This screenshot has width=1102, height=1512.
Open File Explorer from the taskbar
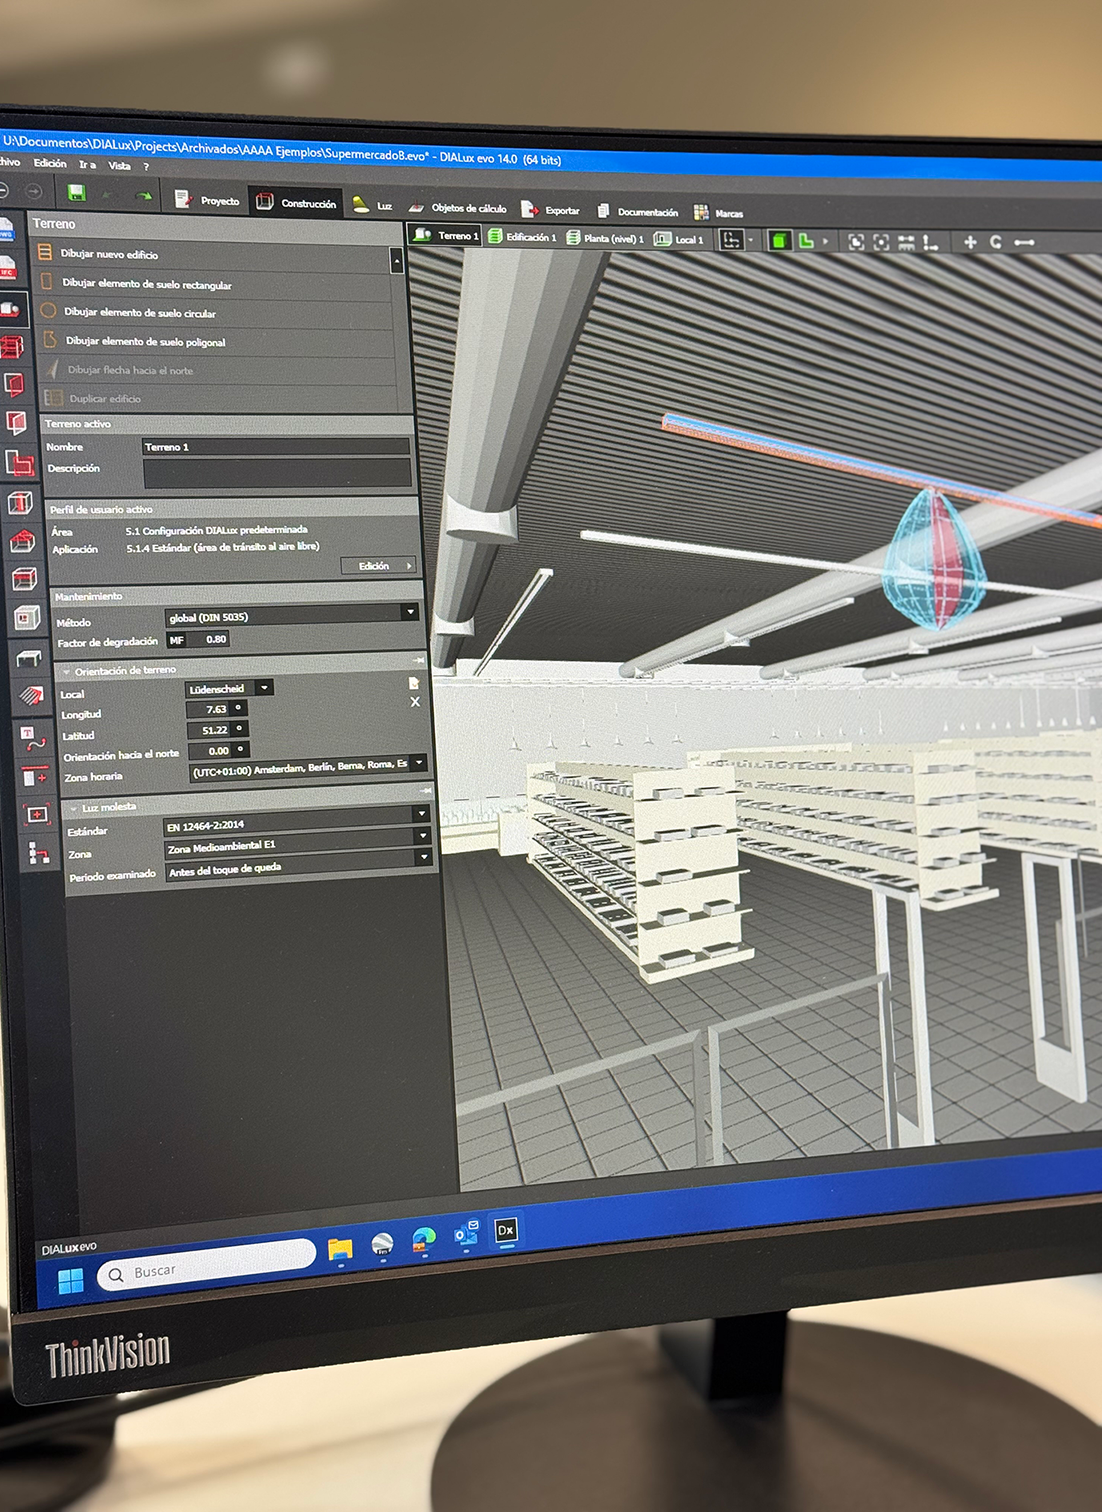340,1250
